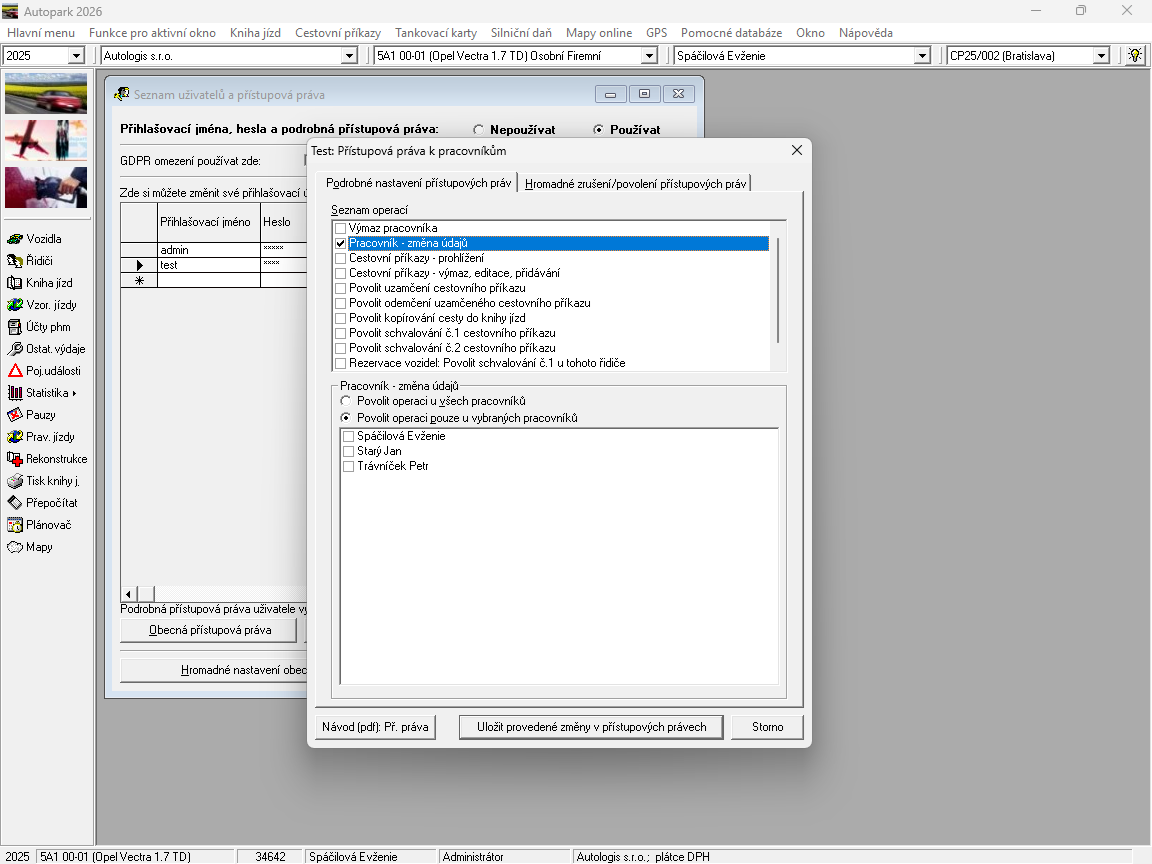Viewport: 1152px width, 864px height.
Task: Open the Autologis s.r.o. company dropdown
Action: tap(349, 56)
